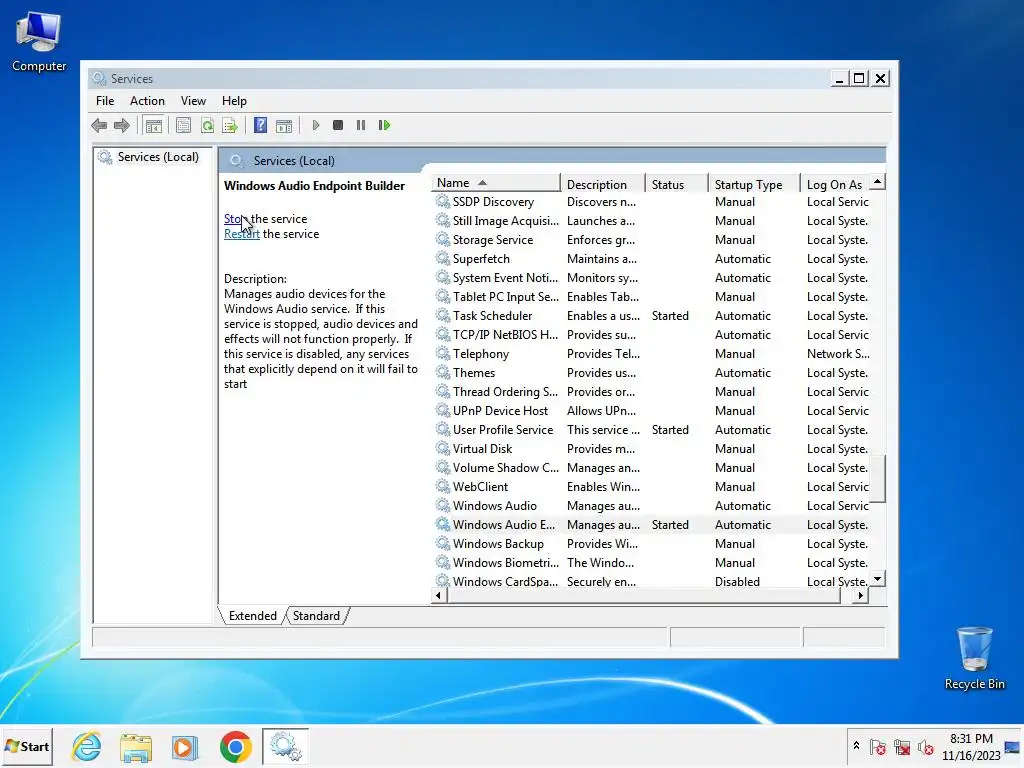Toggle Show/Hide Console Tree toolbar icon
Viewport: 1024px width, 768px height.
[153, 125]
